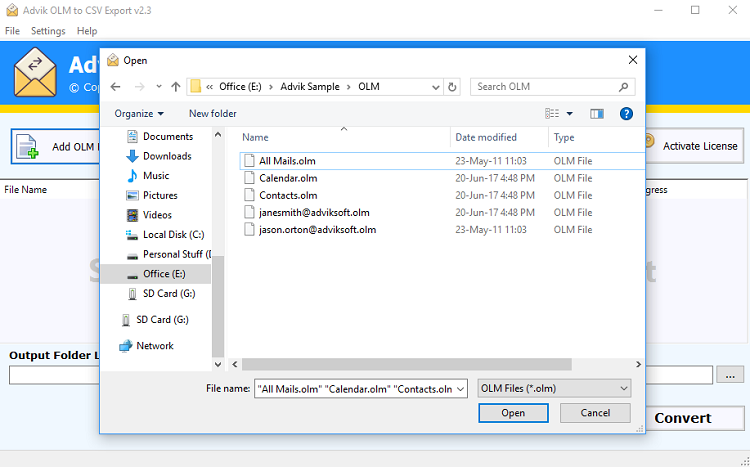Open the Organize dropdown menu
750x467 pixels.
[x=139, y=113]
